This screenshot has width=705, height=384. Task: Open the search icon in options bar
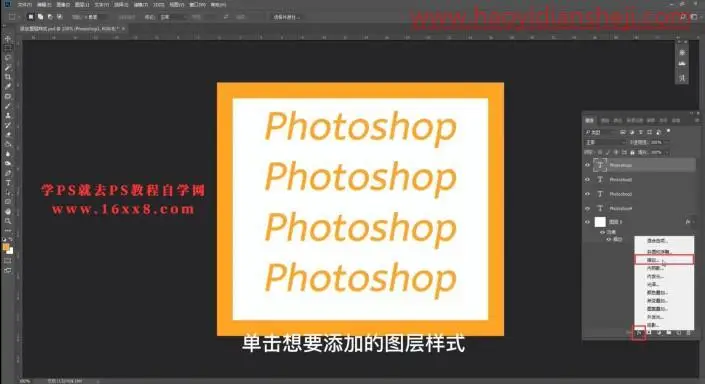click(x=683, y=17)
